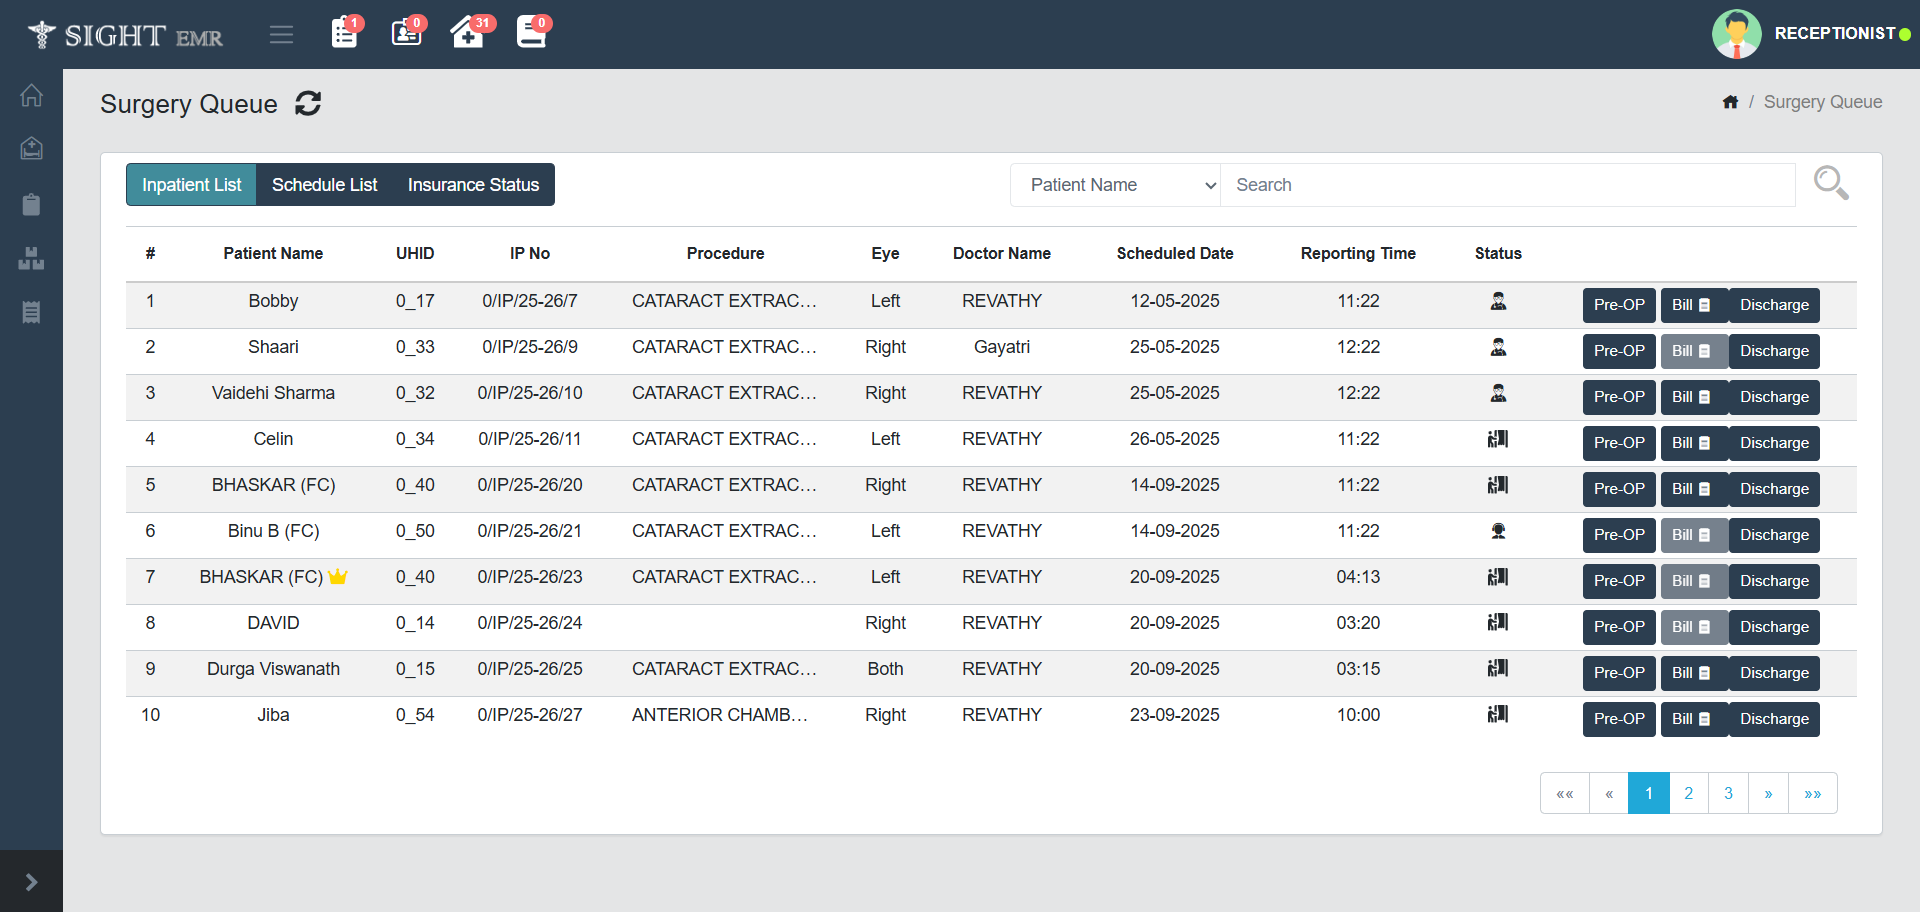
Task: Toggle the hamburger menu in header
Action: (281, 35)
